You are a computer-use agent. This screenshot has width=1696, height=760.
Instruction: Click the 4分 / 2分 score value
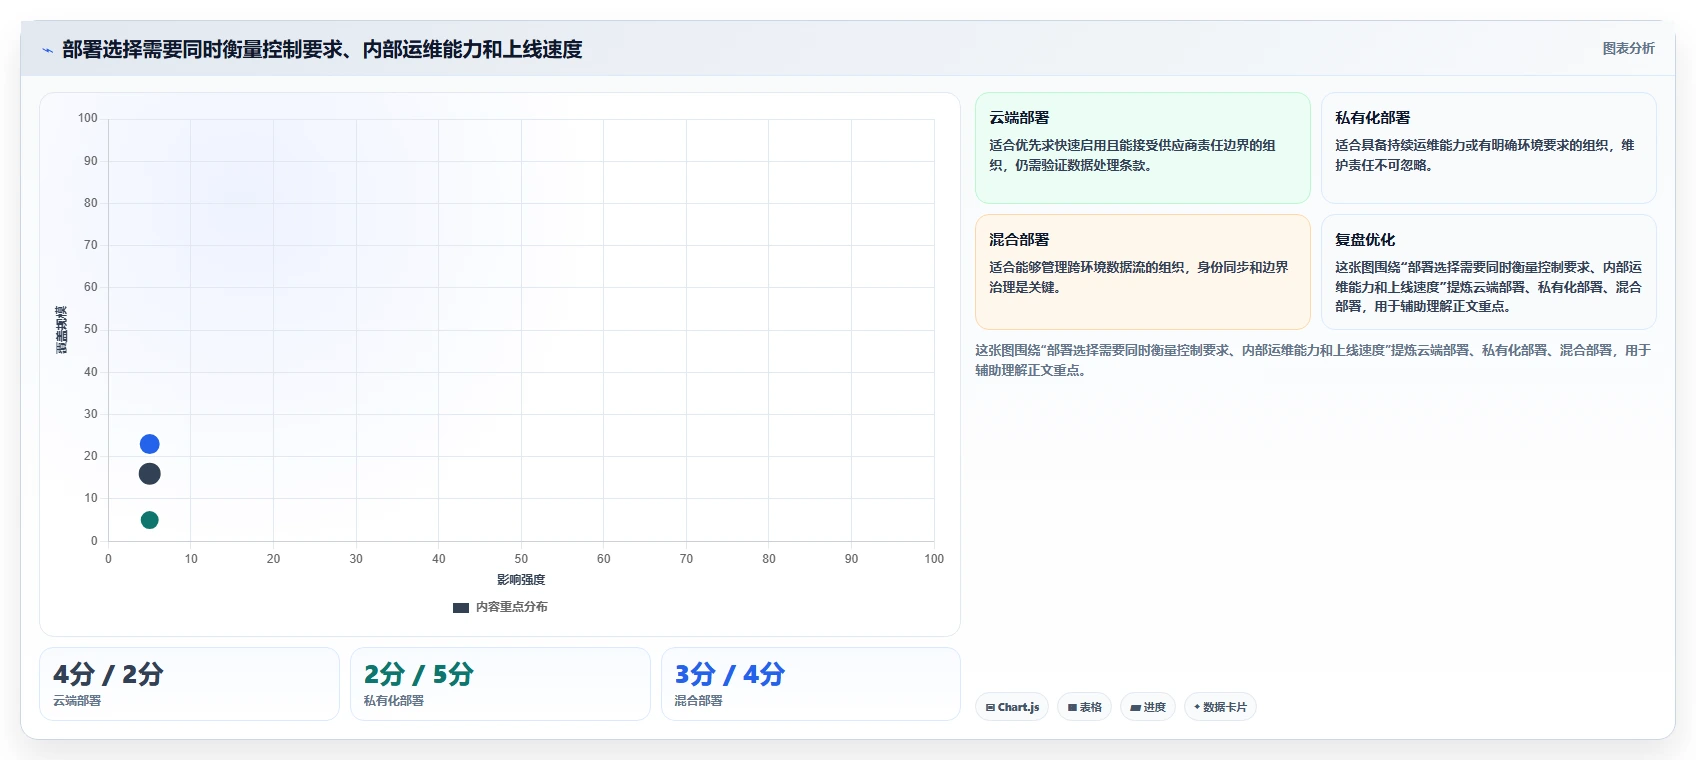[108, 674]
